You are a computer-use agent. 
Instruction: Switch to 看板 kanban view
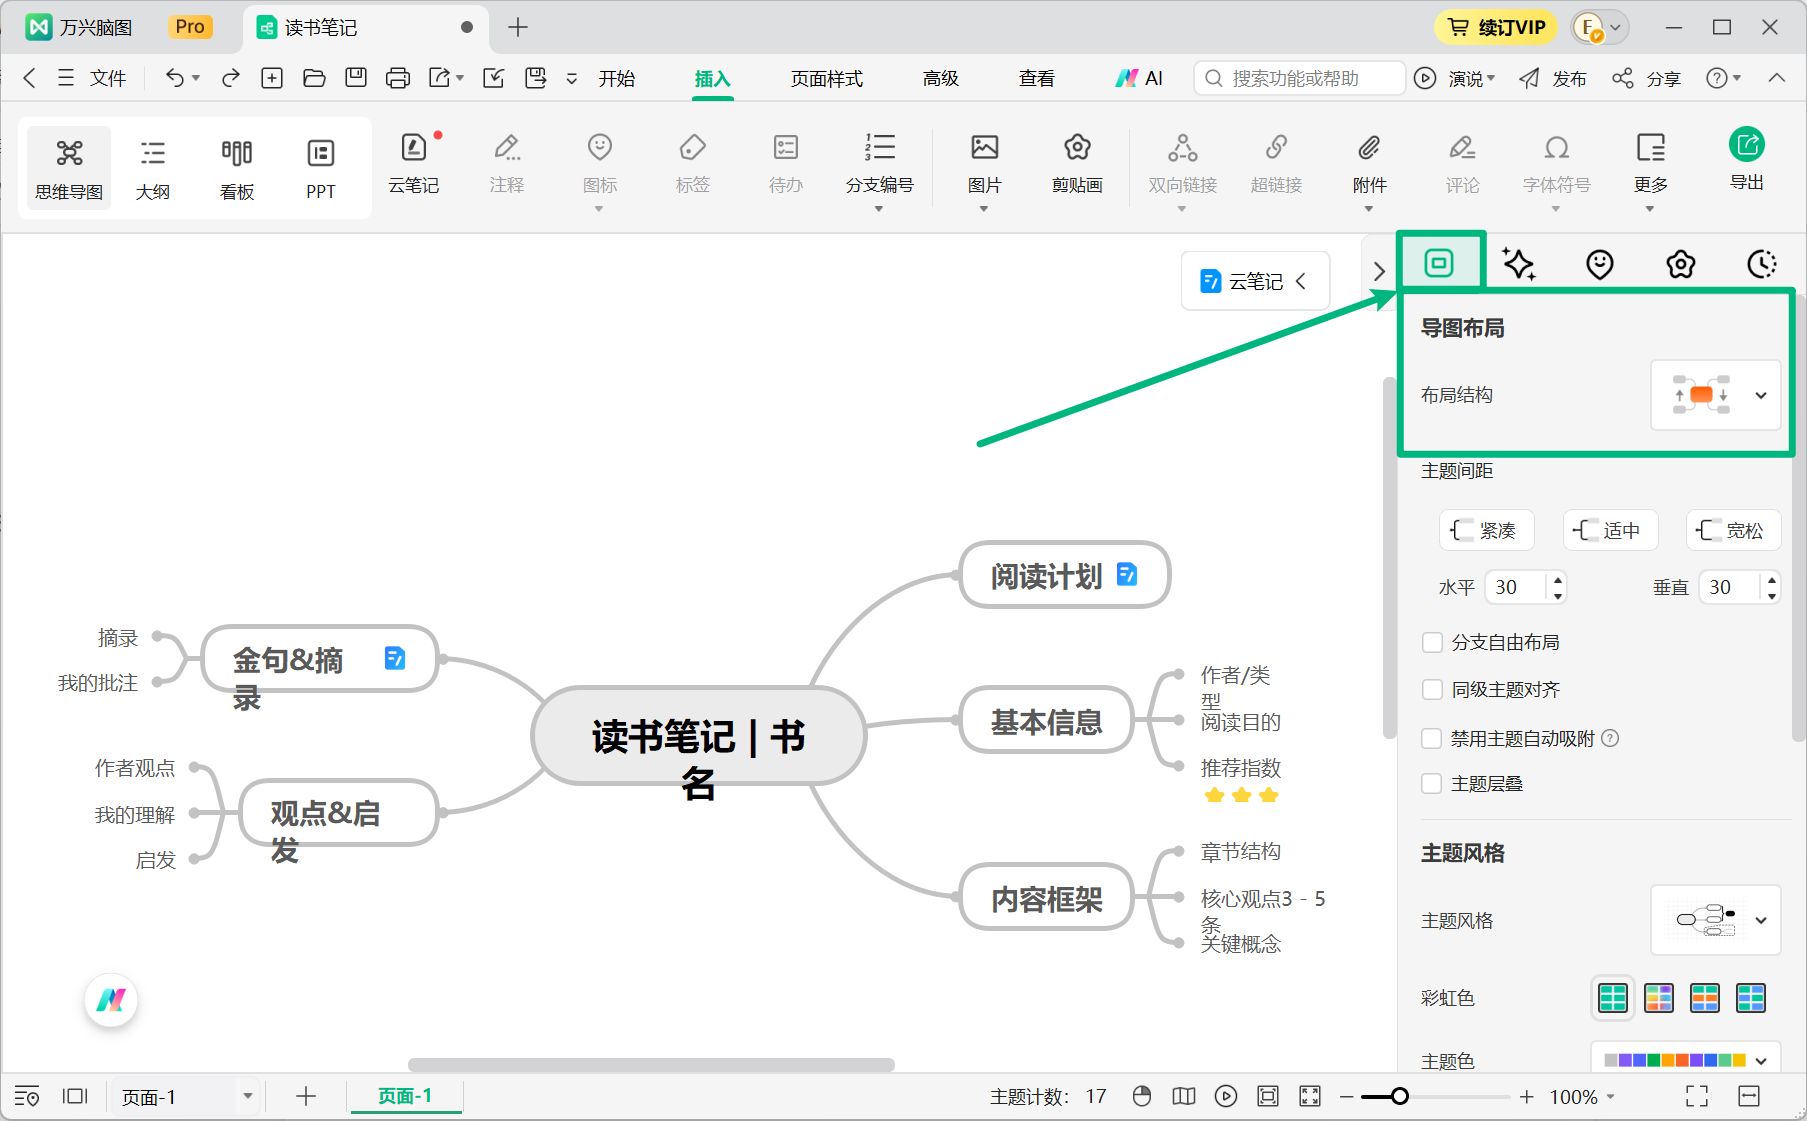pyautogui.click(x=237, y=168)
